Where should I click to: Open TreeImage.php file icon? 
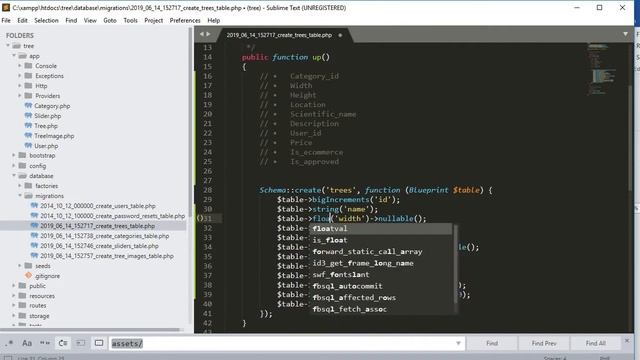(x=28, y=136)
